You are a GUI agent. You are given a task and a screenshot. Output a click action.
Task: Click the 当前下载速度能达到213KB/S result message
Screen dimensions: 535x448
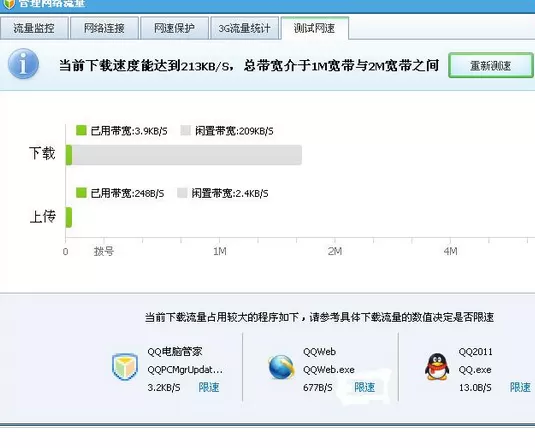click(x=249, y=66)
